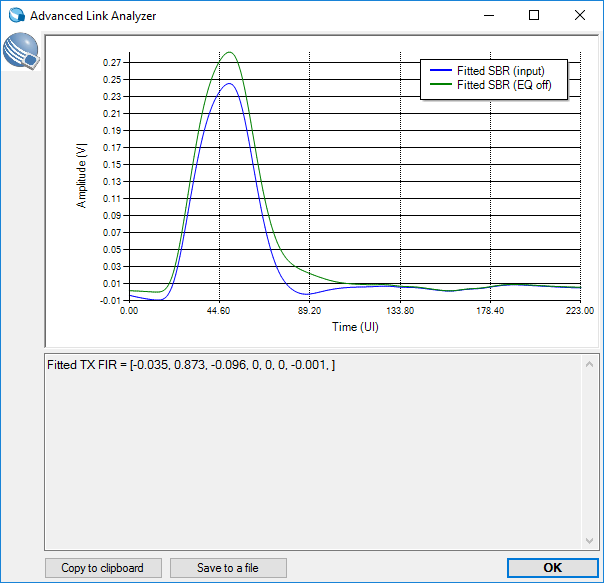Maximize the Advanced Link Analyzer window

(534, 15)
